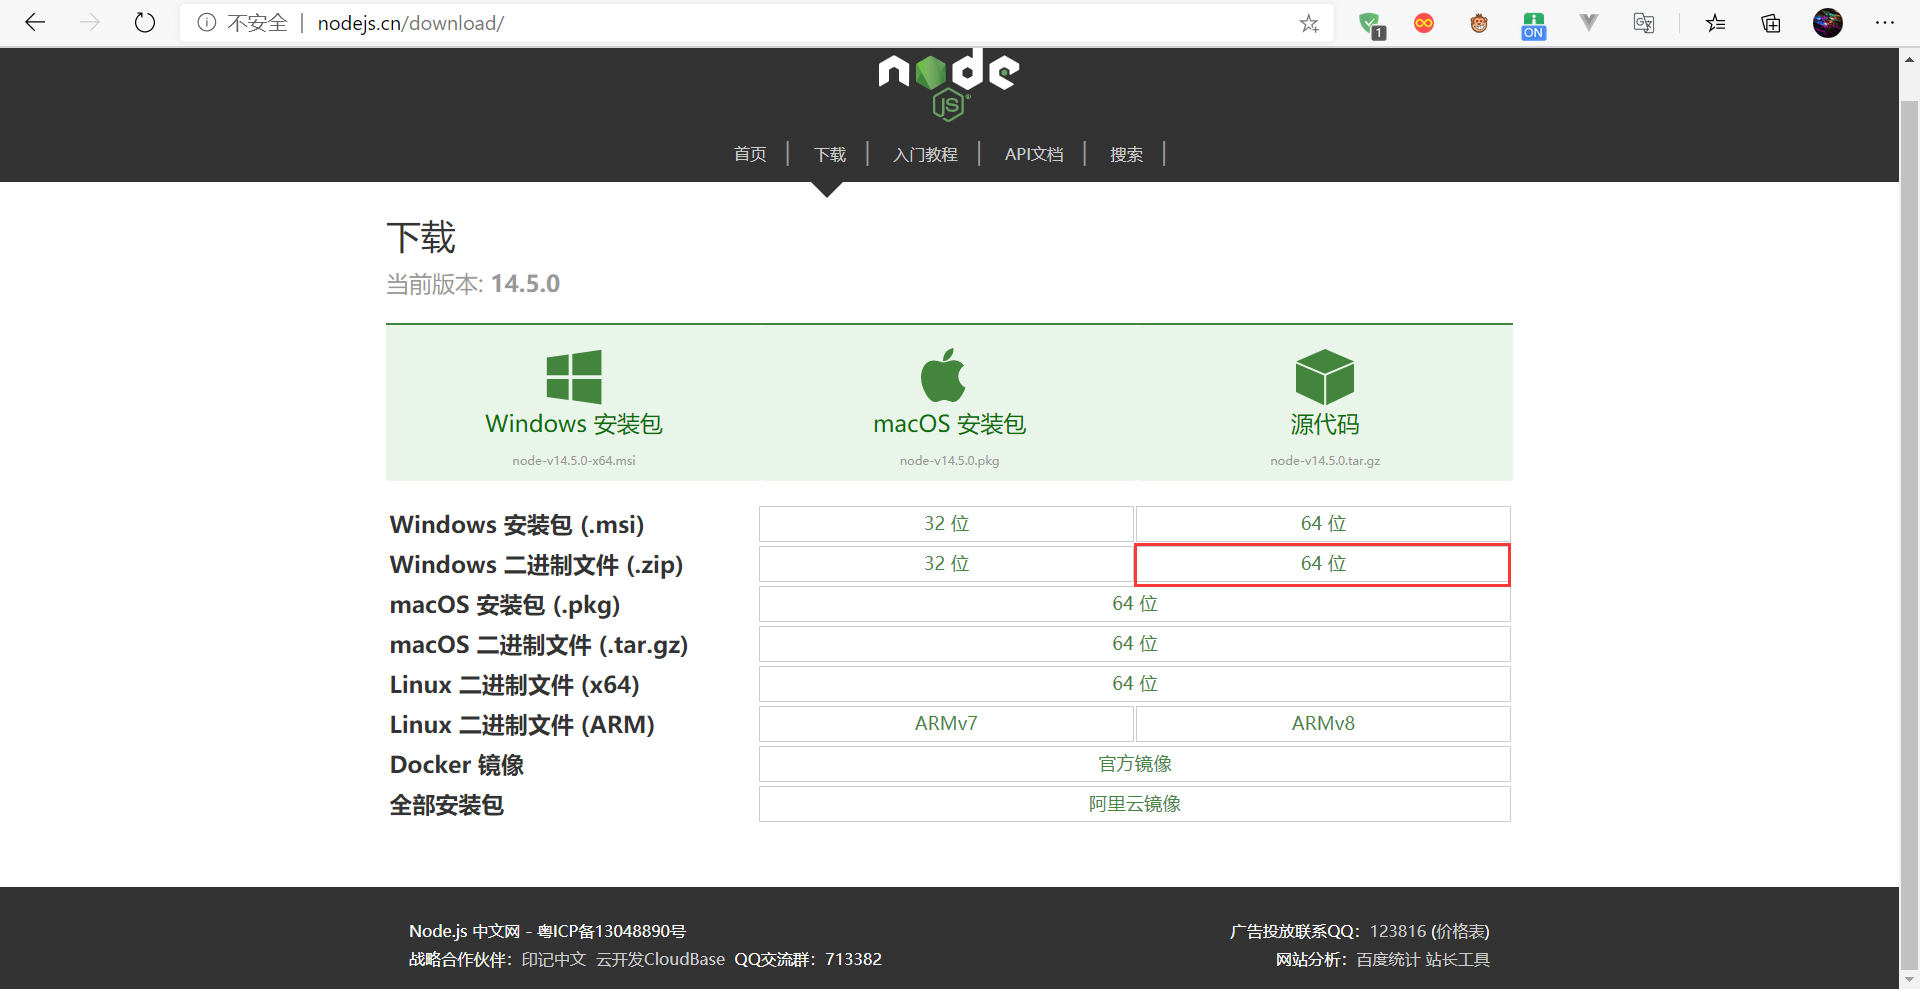The image size is (1920, 989).
Task: Click the page back navigation arrow
Action: click(35, 23)
